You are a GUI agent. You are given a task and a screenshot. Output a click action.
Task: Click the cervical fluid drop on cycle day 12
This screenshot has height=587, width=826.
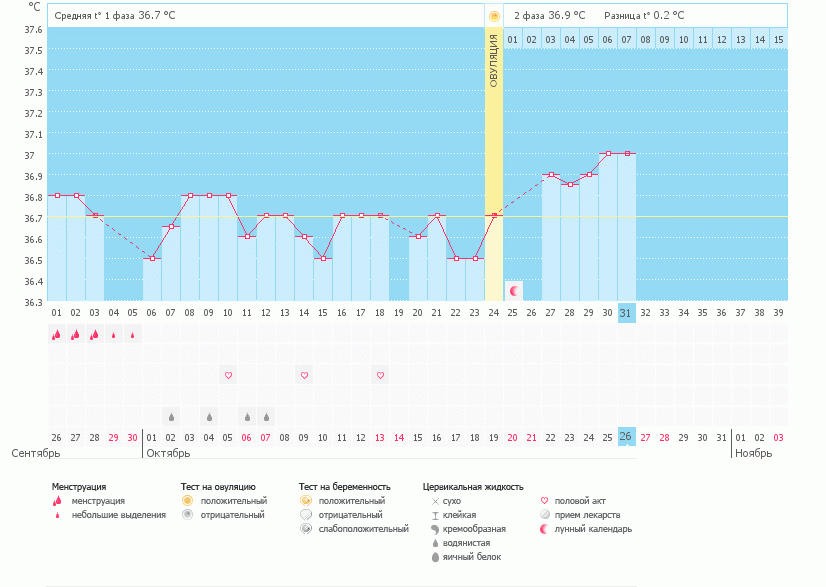pyautogui.click(x=266, y=416)
